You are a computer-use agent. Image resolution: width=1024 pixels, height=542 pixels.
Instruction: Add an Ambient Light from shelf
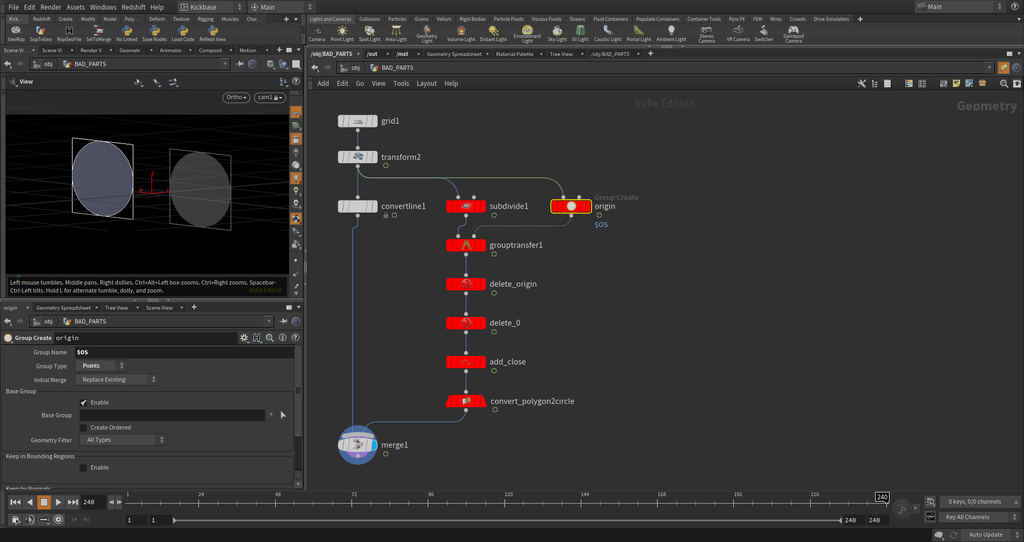point(671,33)
